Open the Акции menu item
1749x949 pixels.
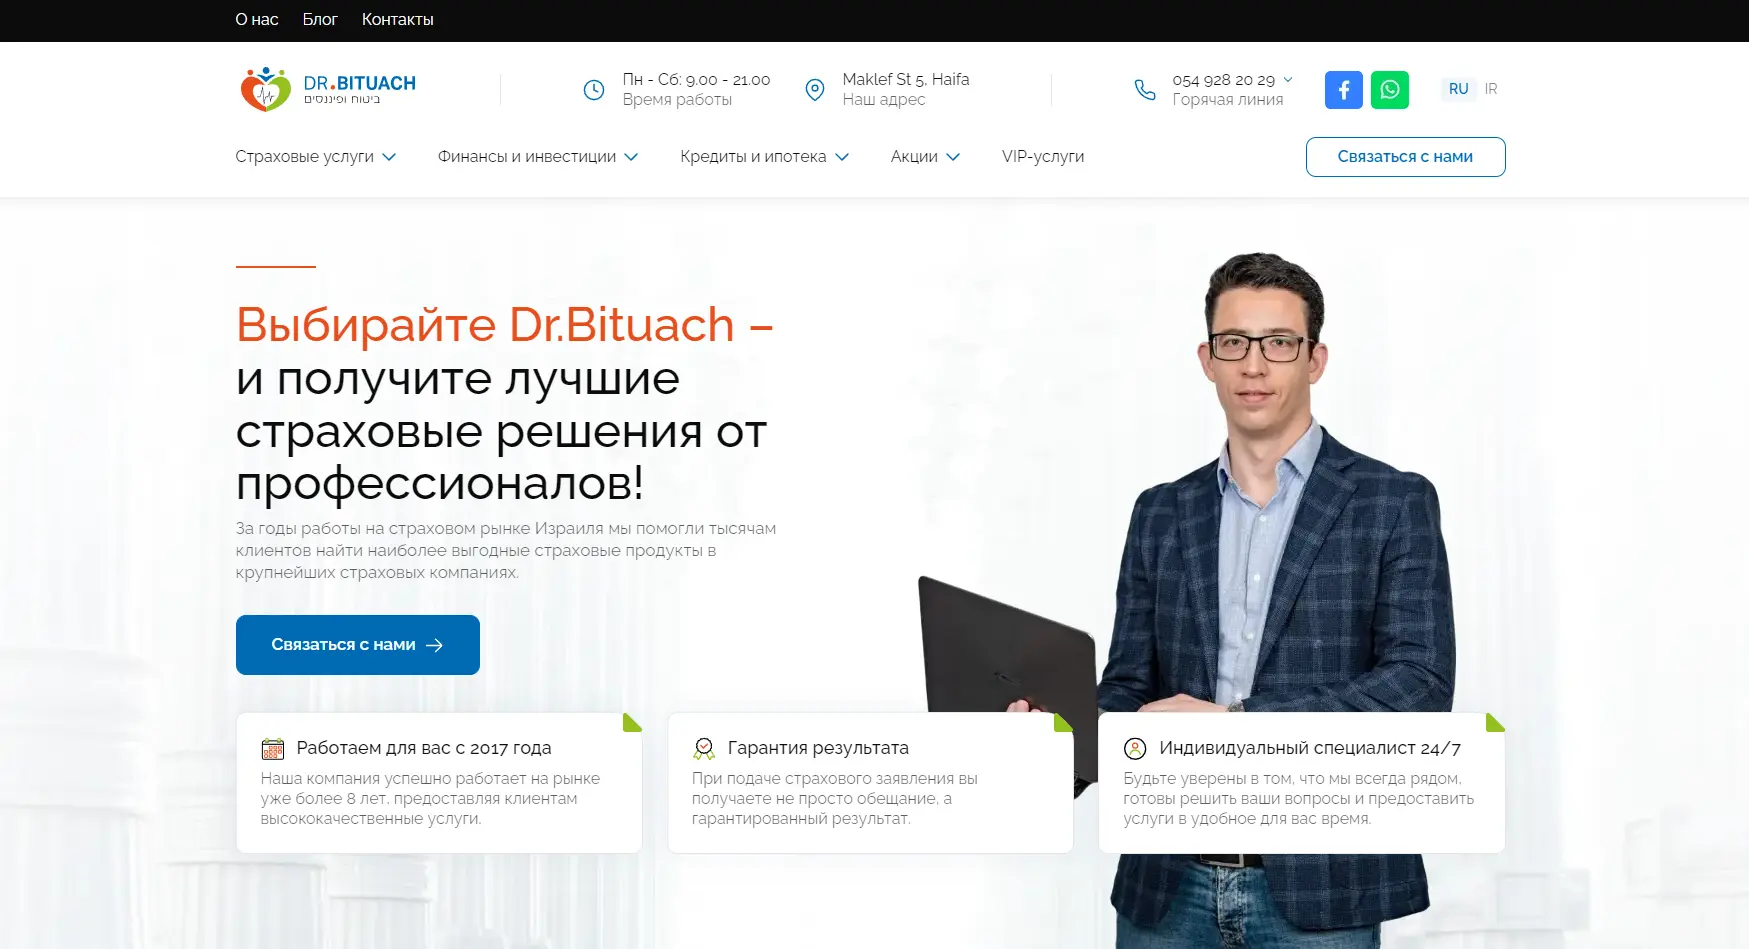[x=914, y=157]
